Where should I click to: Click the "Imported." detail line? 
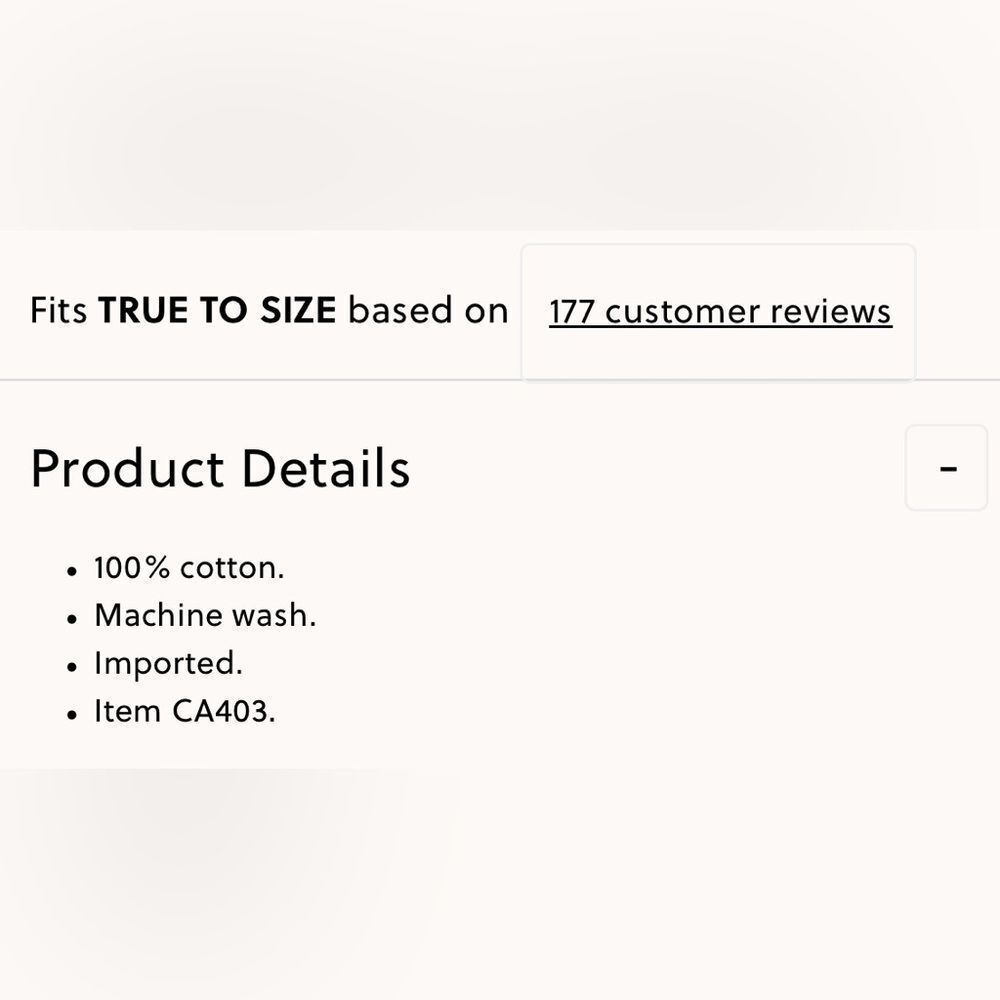click(x=168, y=663)
